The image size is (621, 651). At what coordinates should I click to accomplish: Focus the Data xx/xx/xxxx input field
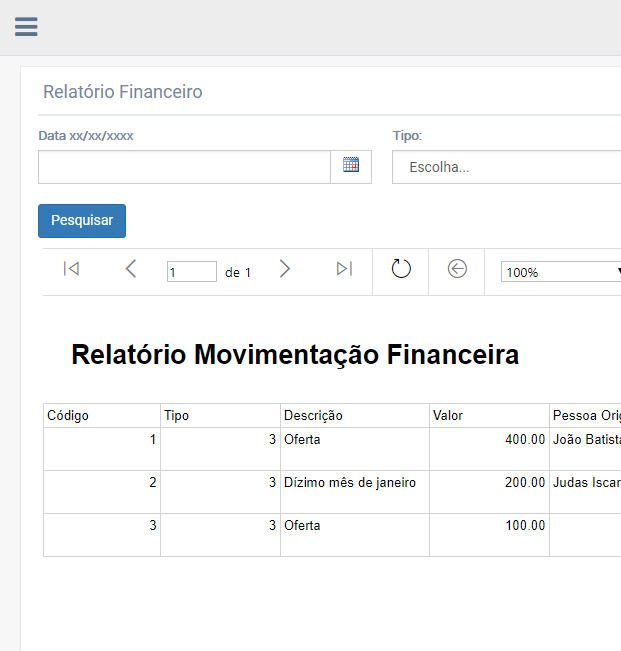point(184,167)
